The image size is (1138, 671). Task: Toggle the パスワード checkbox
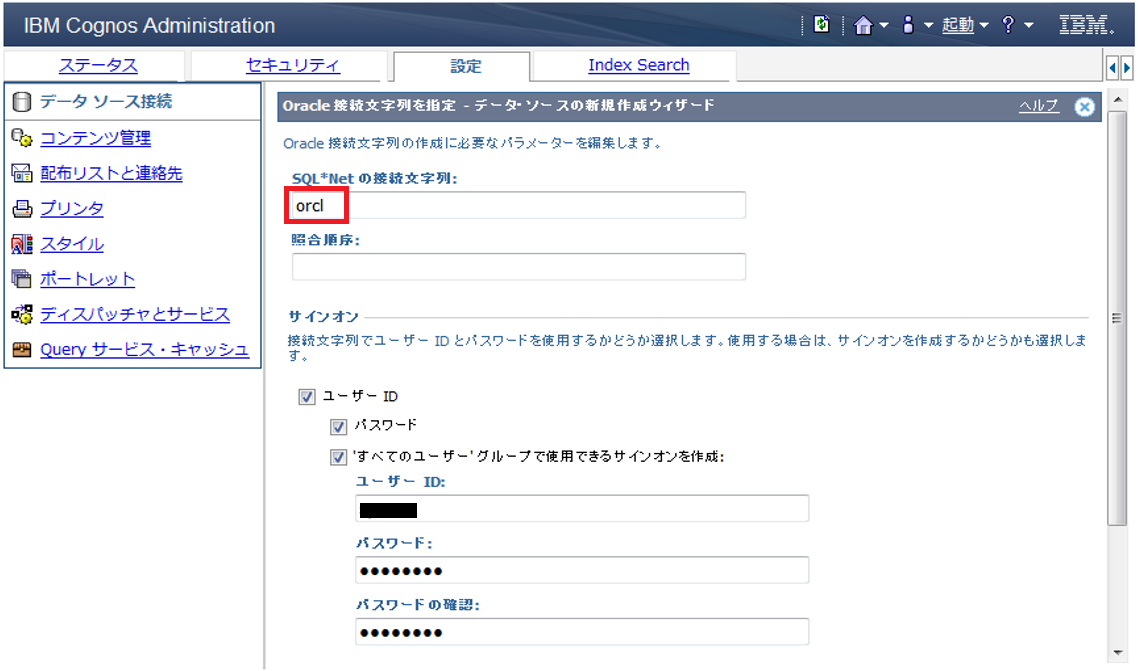[x=338, y=427]
